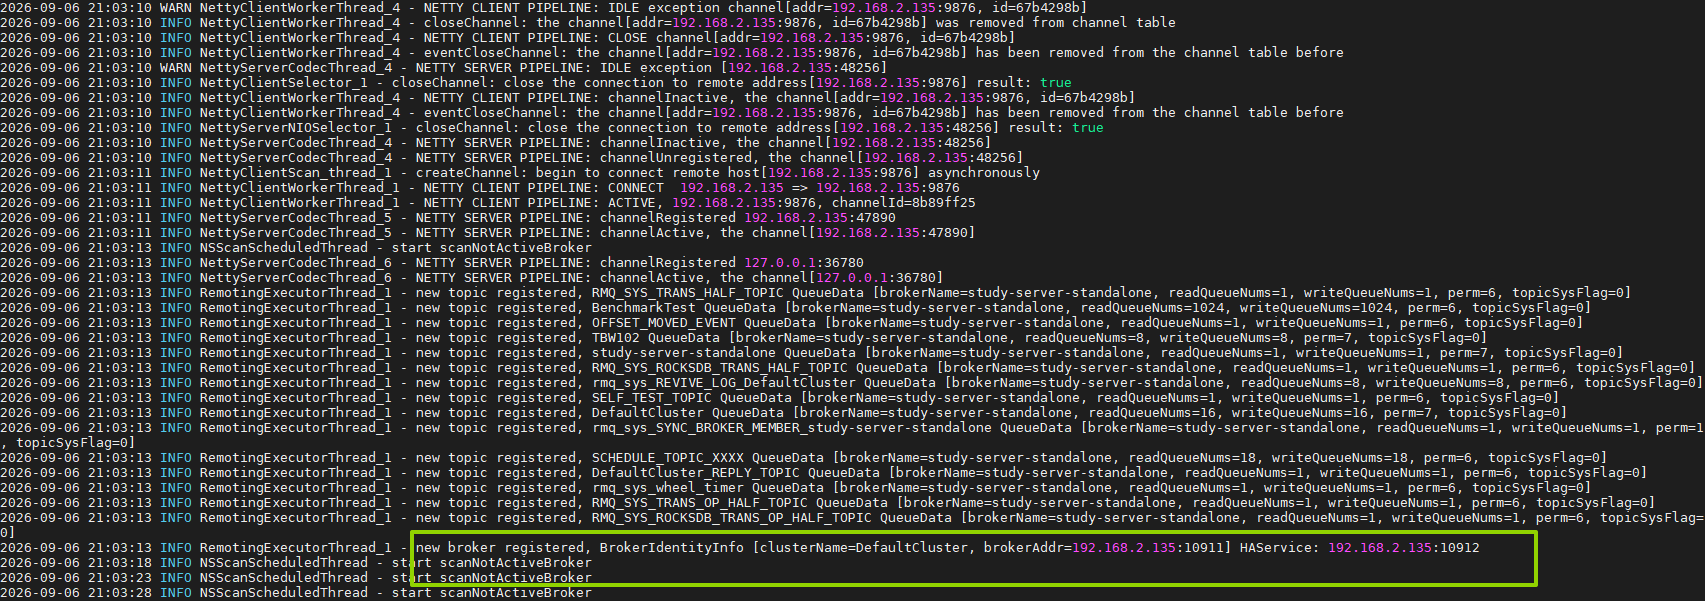The height and width of the screenshot is (601, 1705).
Task: Click the BrokerIdentityInfo text
Action: tap(671, 548)
